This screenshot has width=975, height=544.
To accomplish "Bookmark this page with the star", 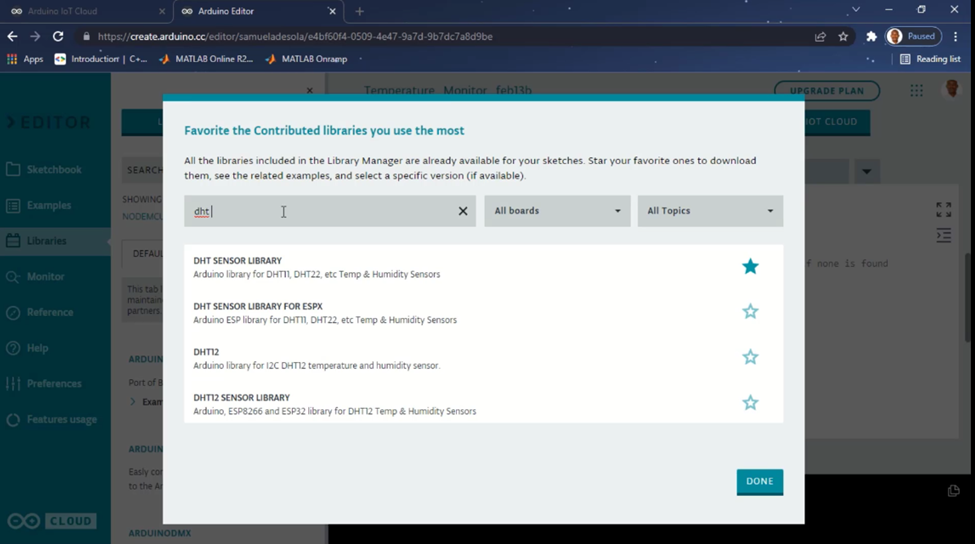I will [x=843, y=37].
